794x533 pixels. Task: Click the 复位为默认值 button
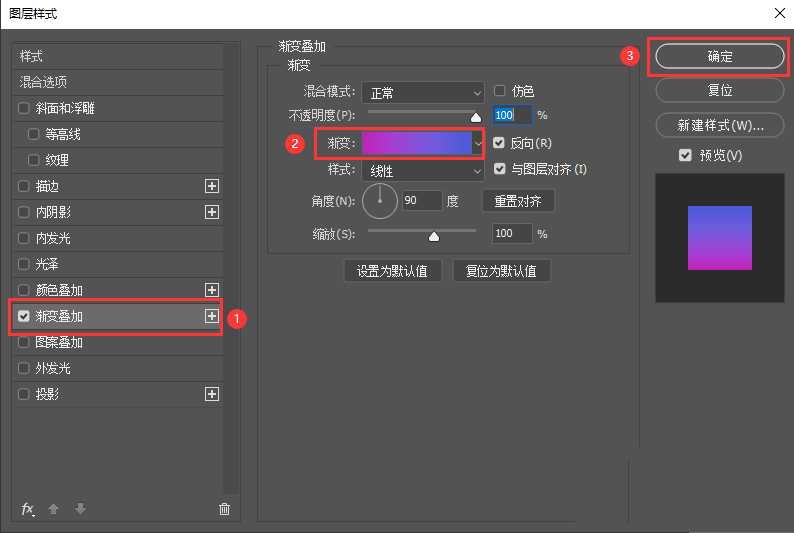(501, 271)
